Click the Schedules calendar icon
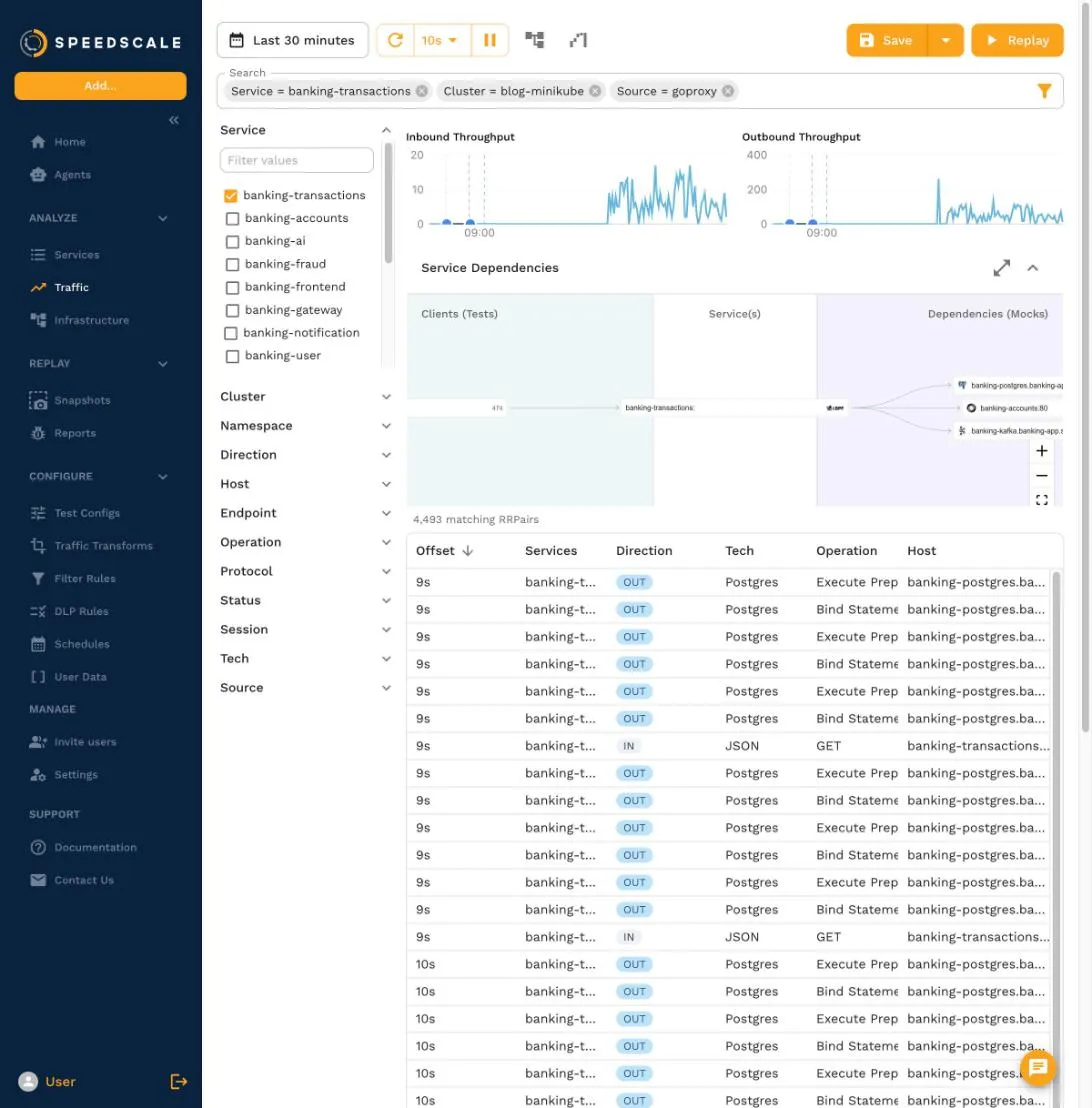The width and height of the screenshot is (1092, 1108). [38, 644]
